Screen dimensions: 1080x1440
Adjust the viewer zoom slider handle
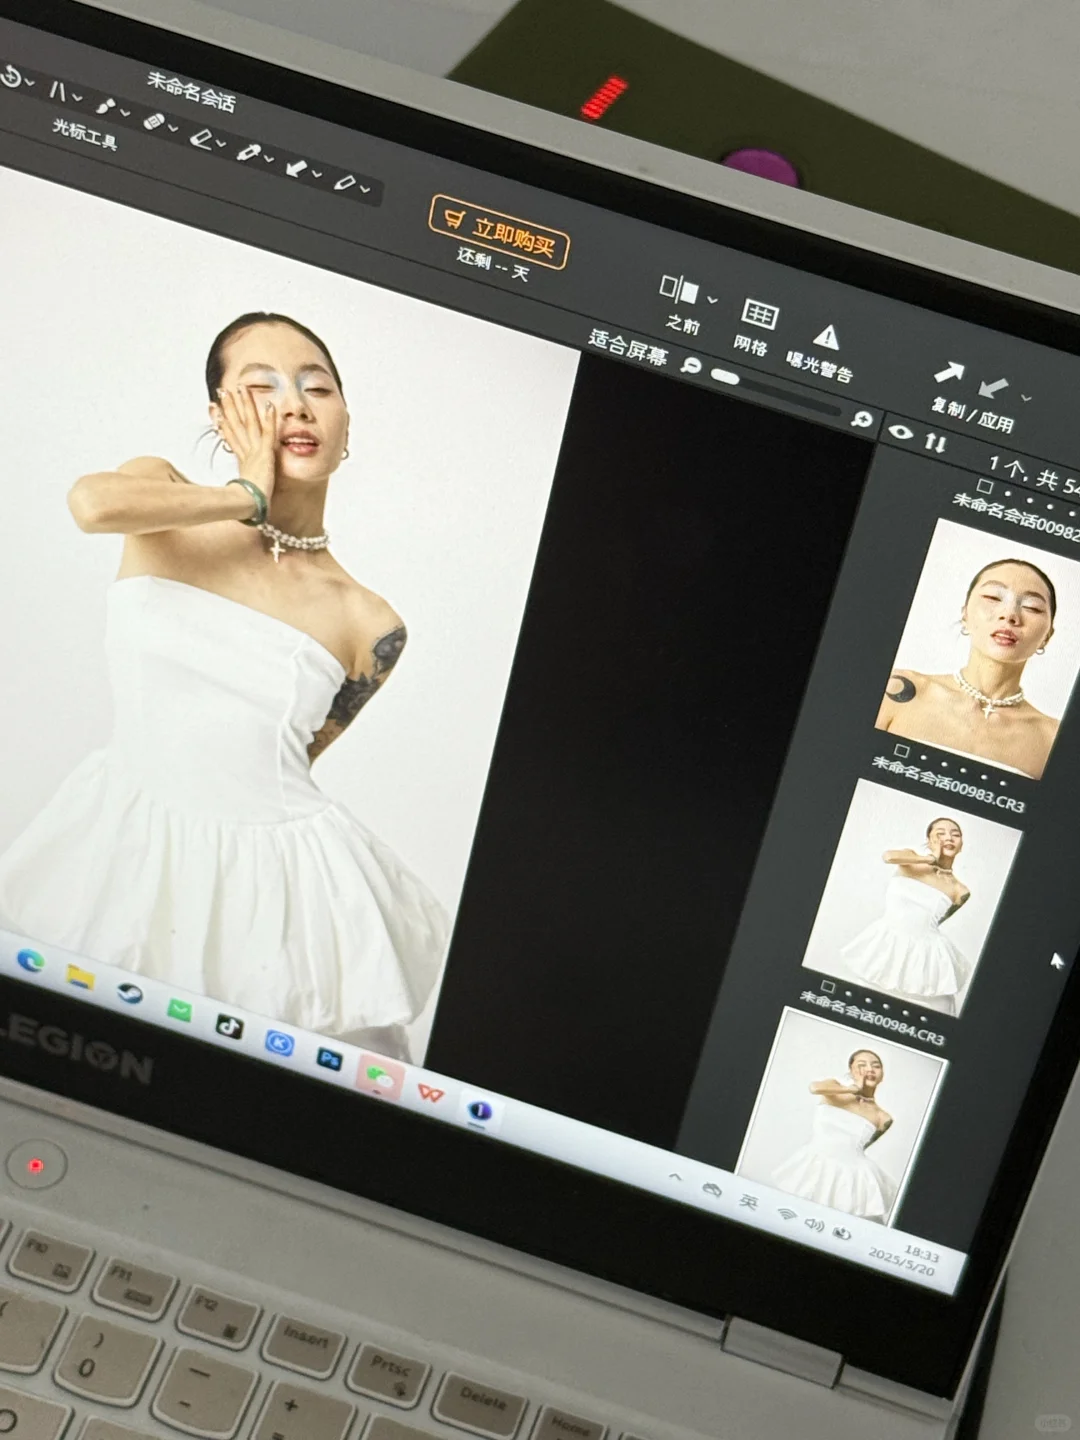tap(726, 378)
